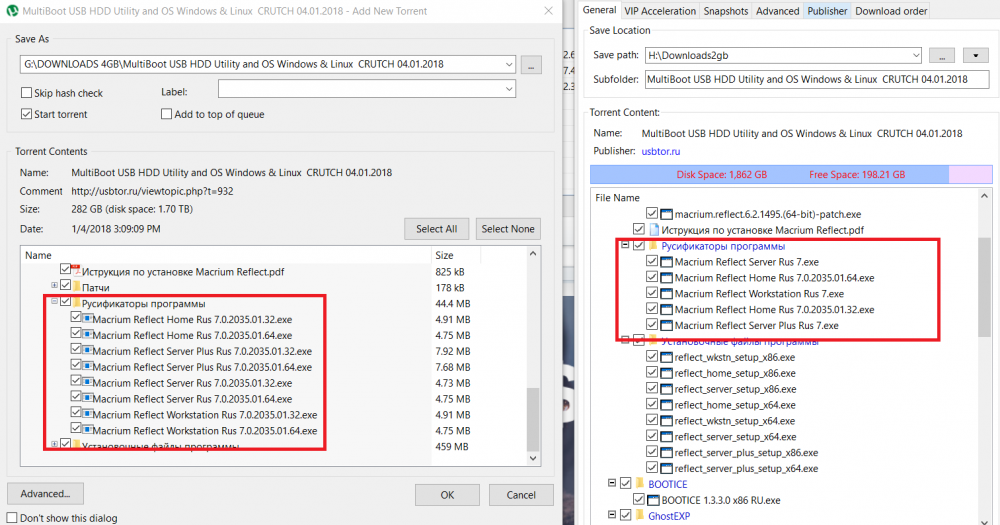
Task: Uncheck Macrium Reflect Home Rus 7.0.2035.01.64.exe in right panel
Action: tap(652, 277)
